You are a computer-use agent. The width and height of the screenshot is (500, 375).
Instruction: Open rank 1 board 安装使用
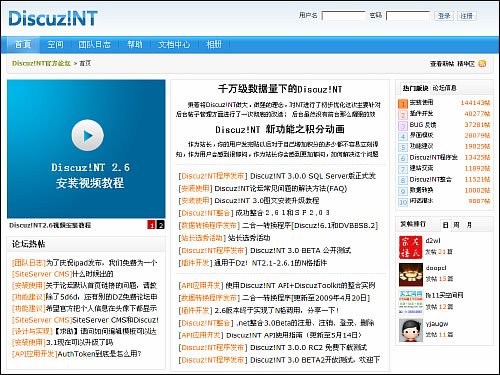pyautogui.click(x=421, y=102)
